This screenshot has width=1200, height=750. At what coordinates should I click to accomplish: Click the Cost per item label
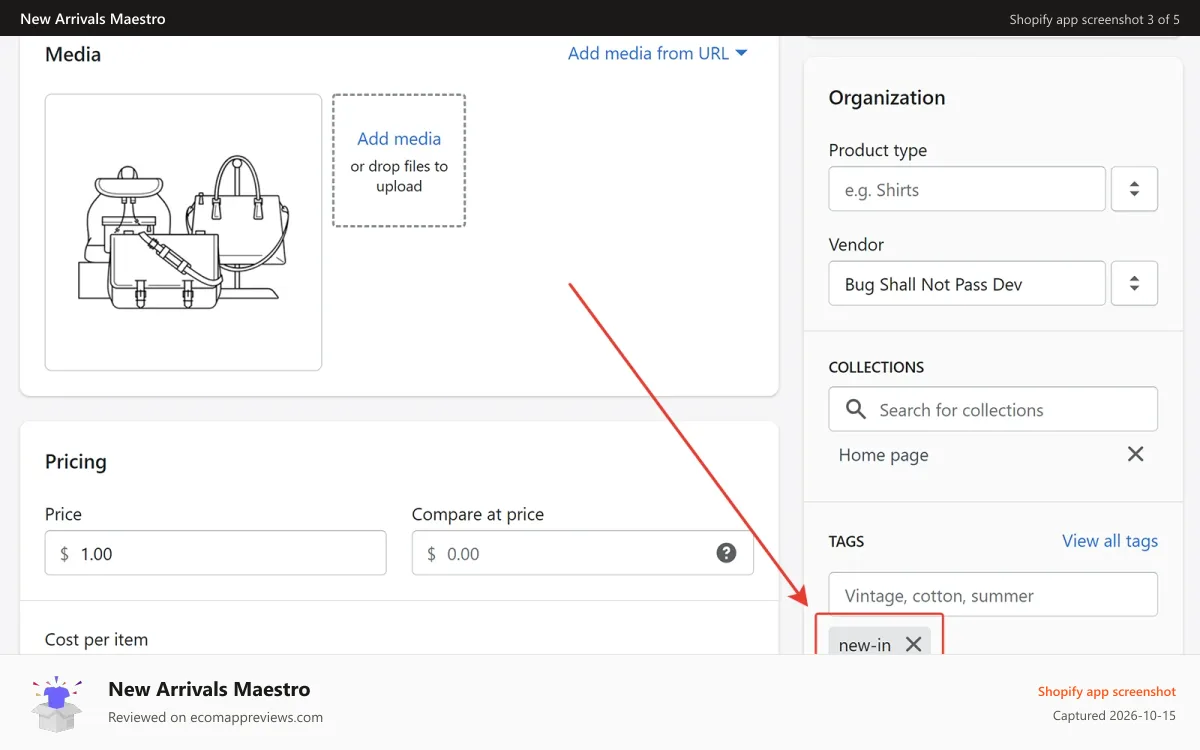pos(96,639)
